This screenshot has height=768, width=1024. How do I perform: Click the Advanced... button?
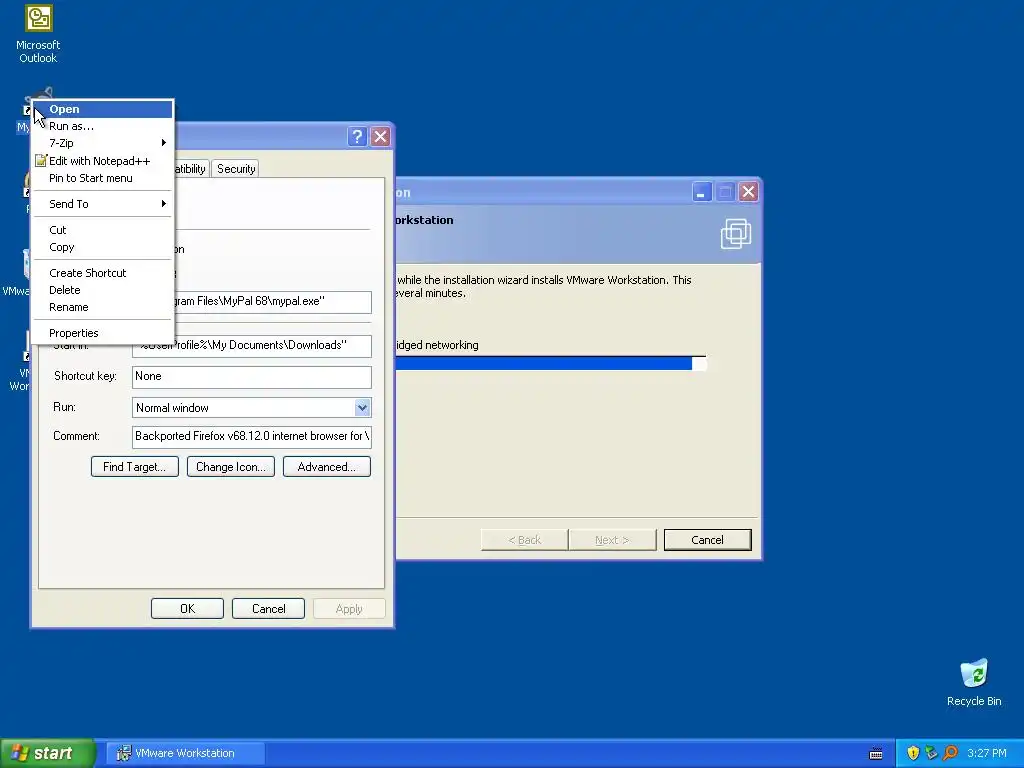tap(327, 467)
